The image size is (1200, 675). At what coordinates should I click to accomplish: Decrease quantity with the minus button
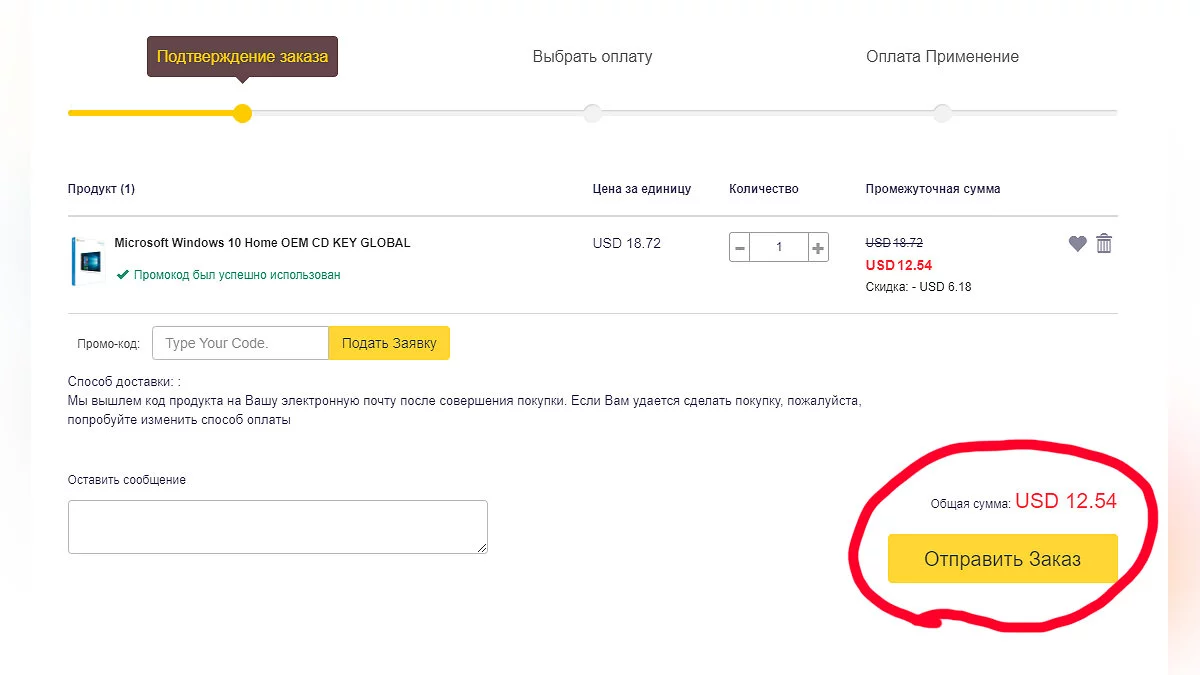pyautogui.click(x=740, y=247)
